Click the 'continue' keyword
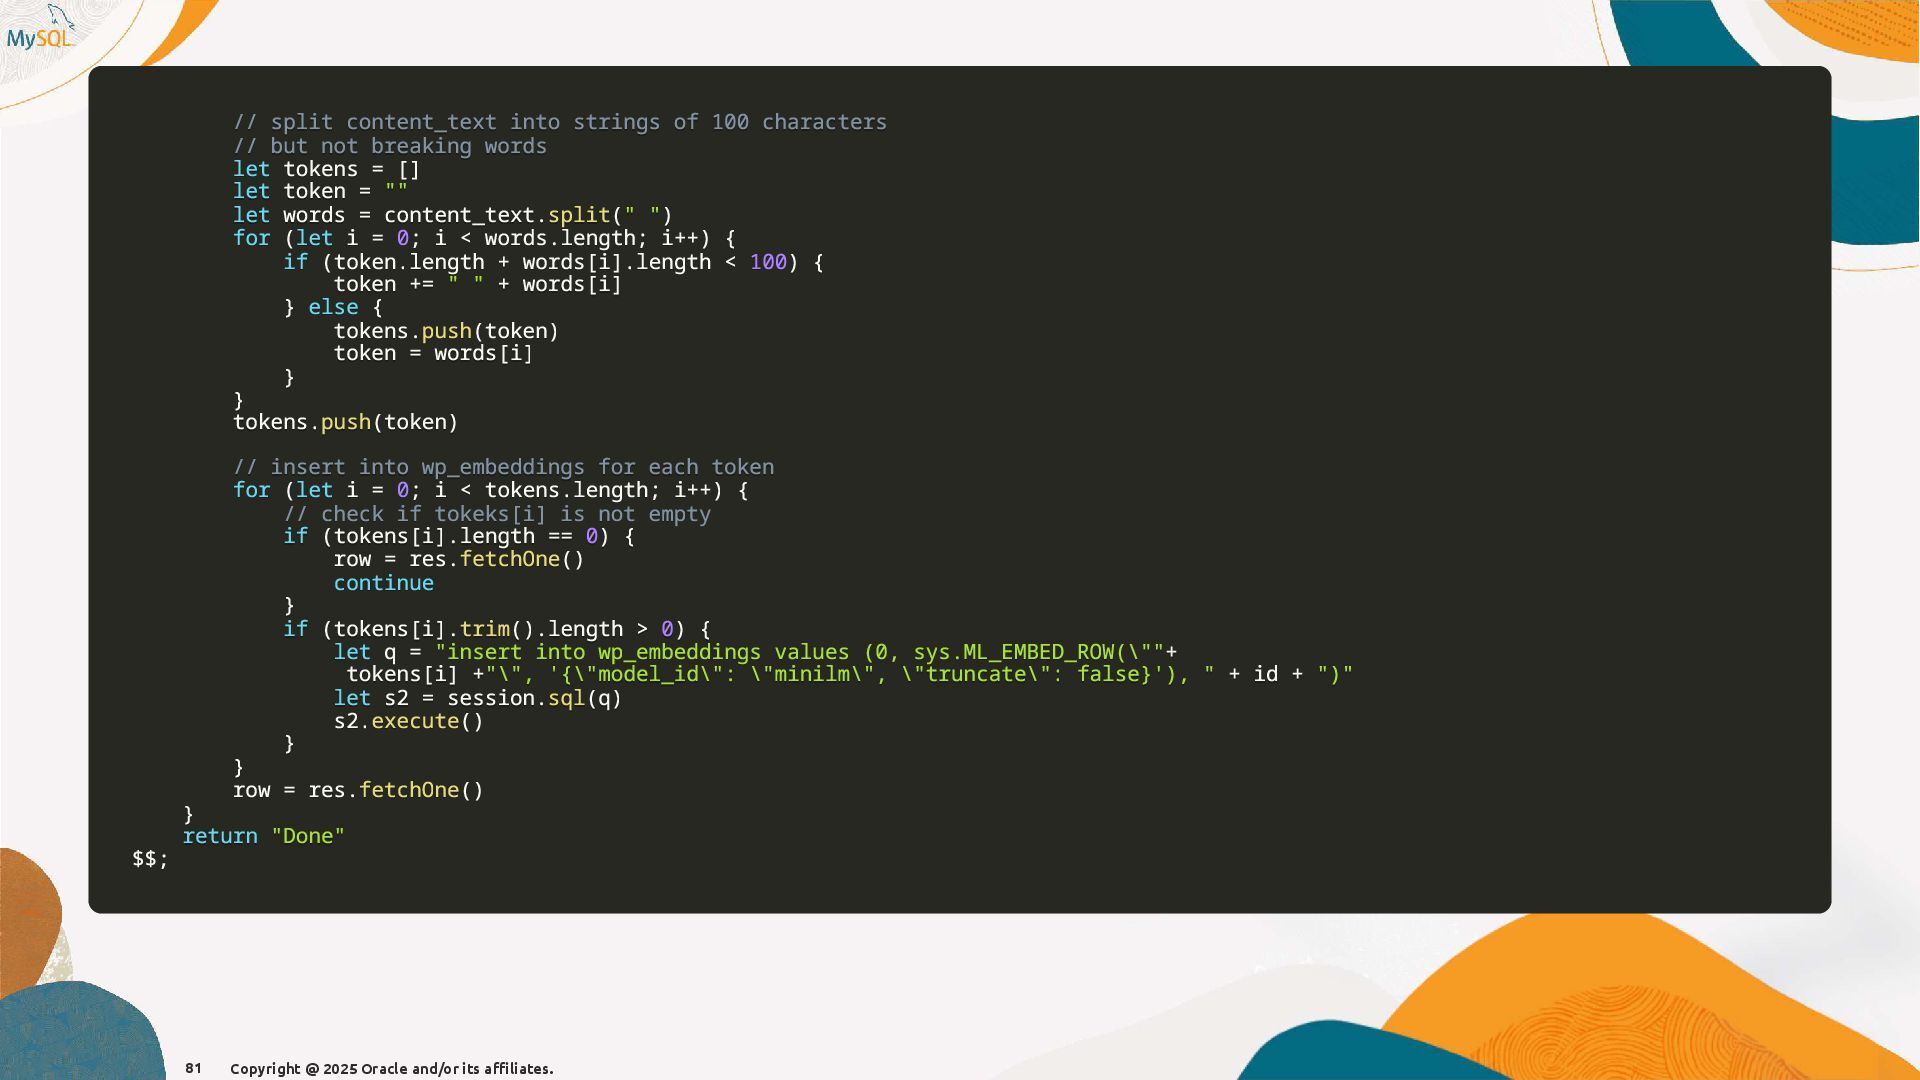Image resolution: width=1920 pixels, height=1080 pixels. pyautogui.click(x=383, y=583)
